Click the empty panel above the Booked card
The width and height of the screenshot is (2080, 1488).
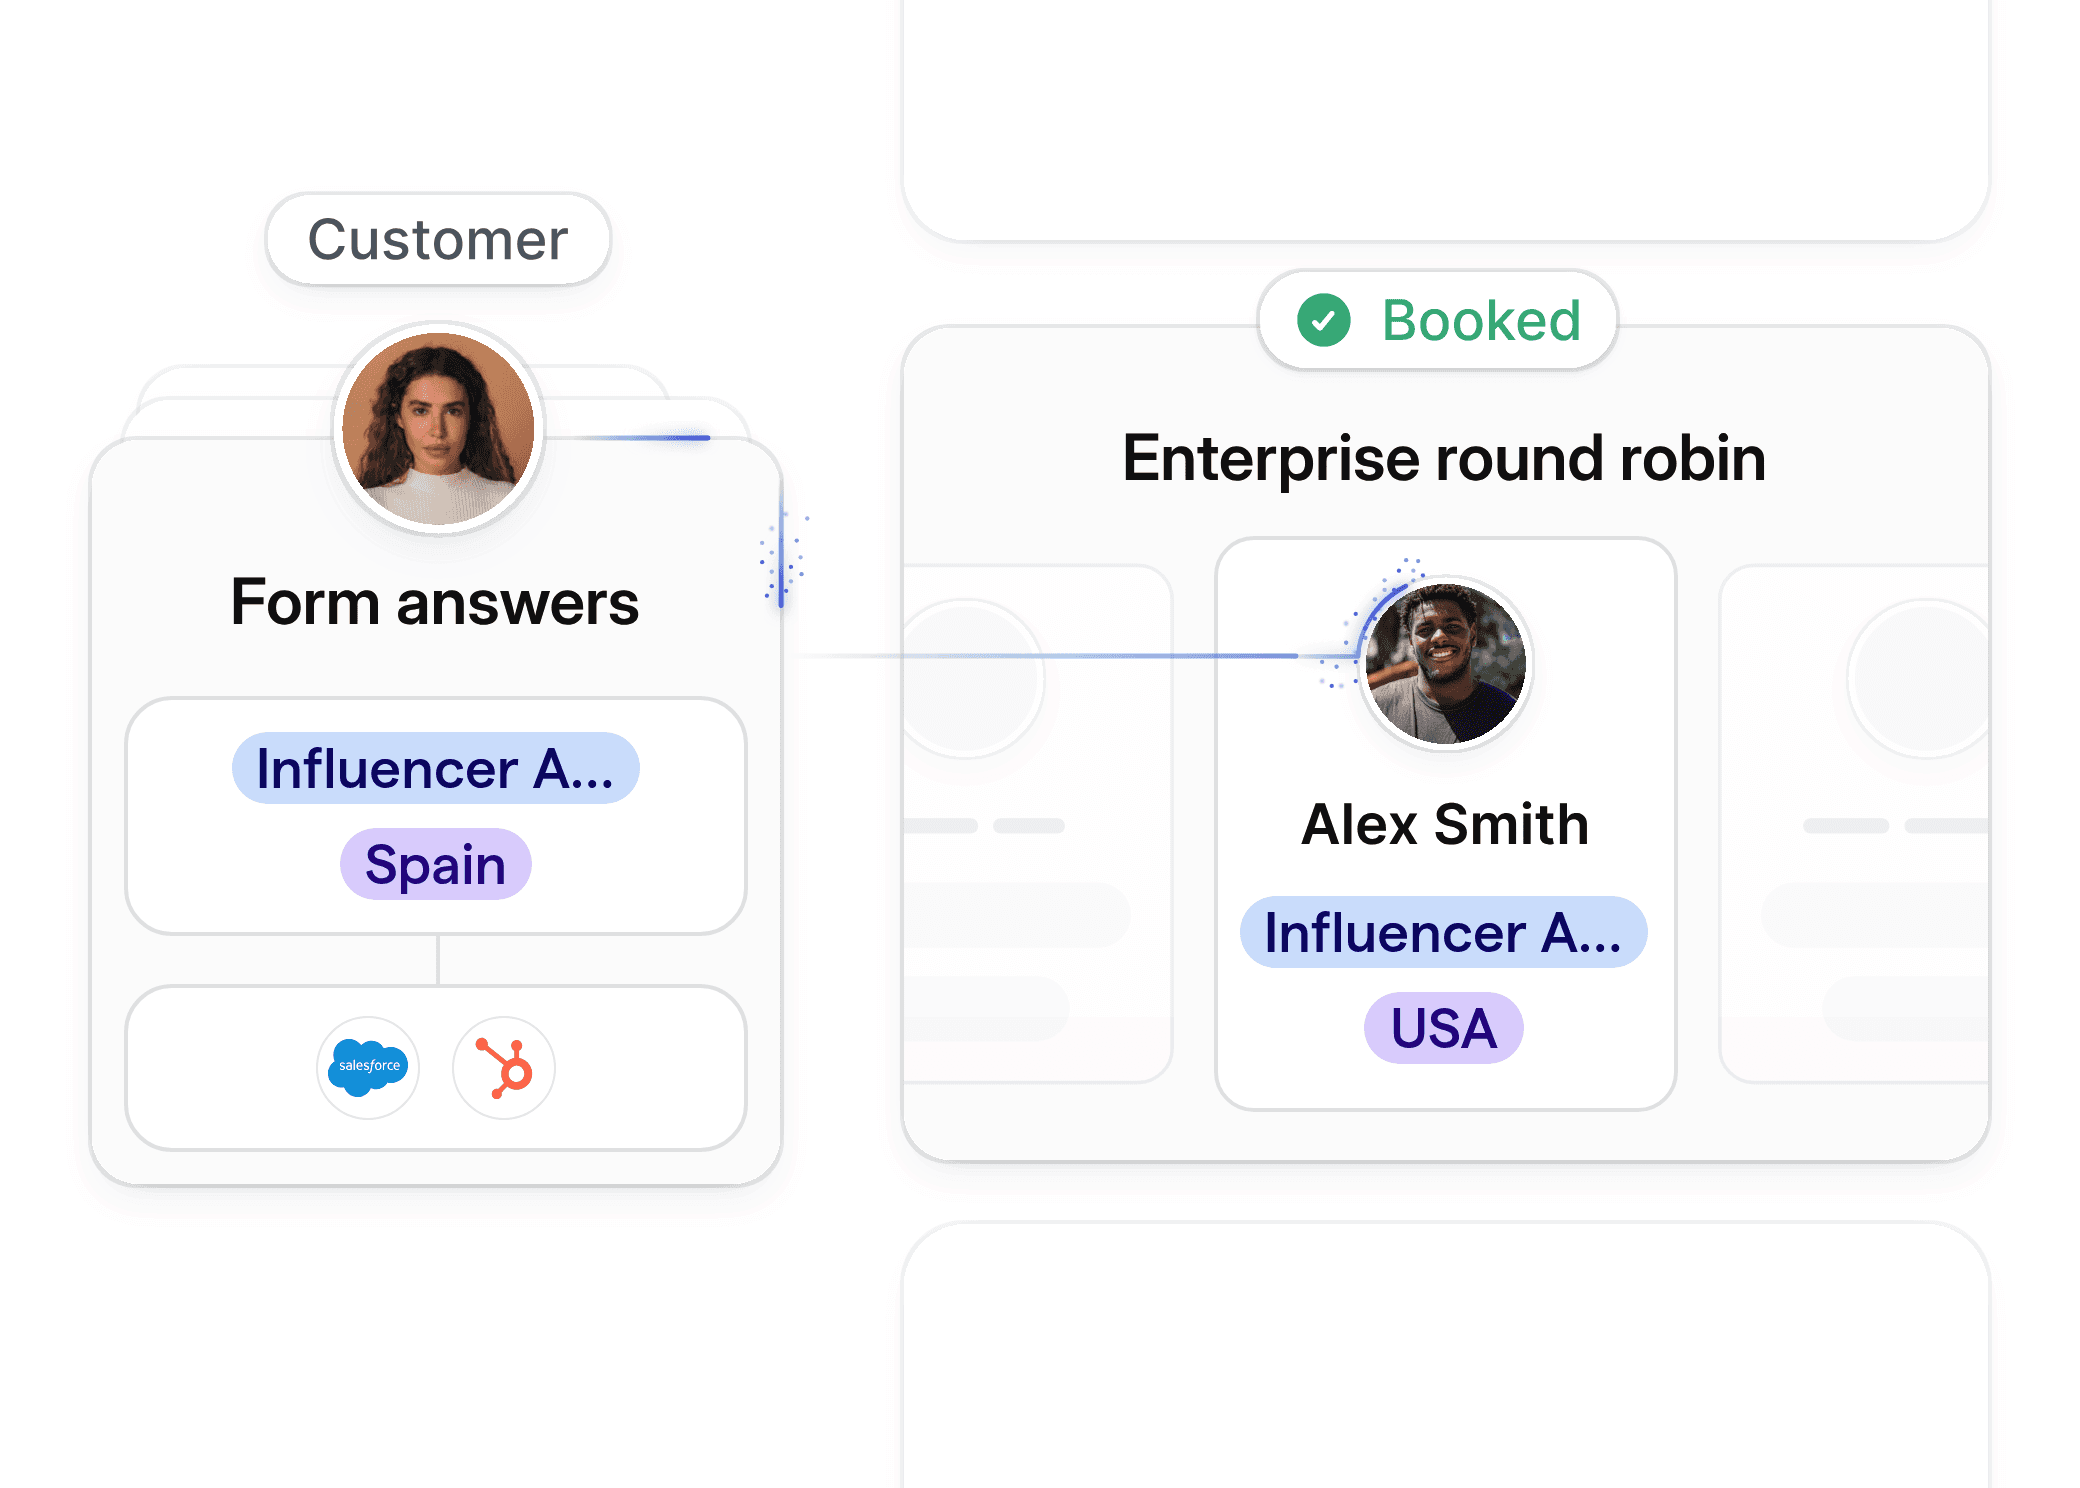click(1446, 120)
